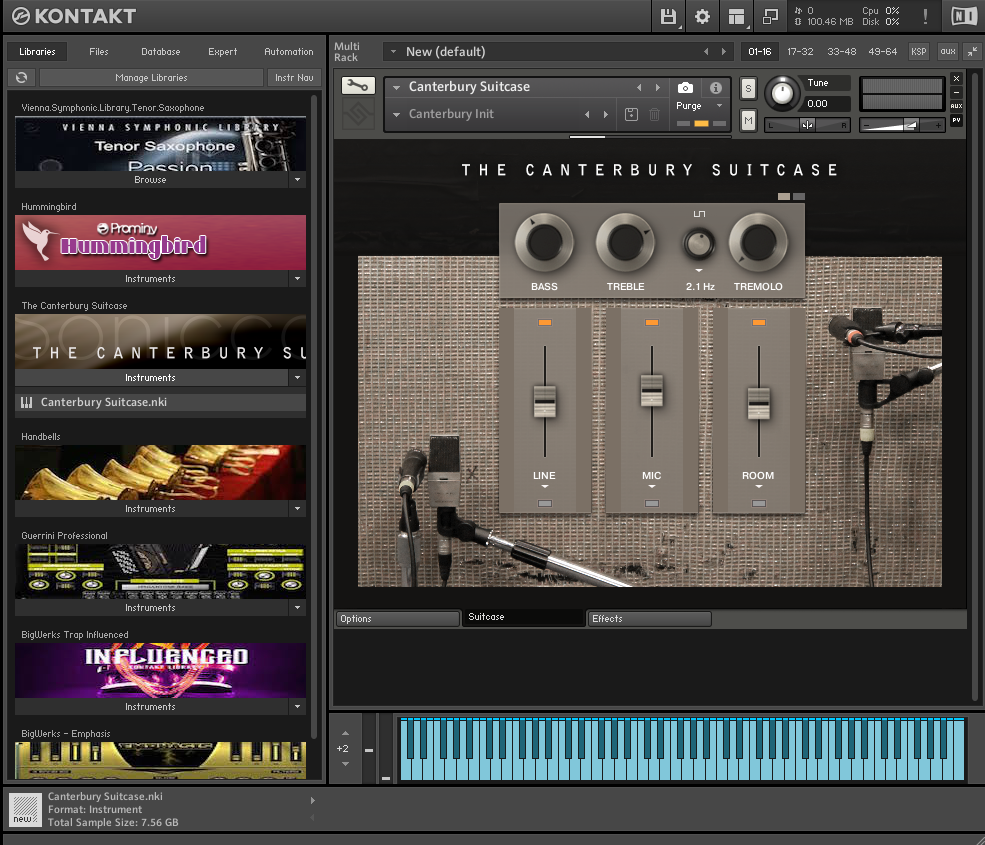Click the exclamation warning indicator
The image size is (985, 845).
[925, 16]
